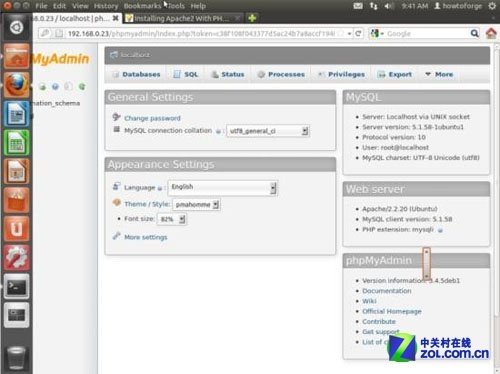Go to Firefox home page icon
Screen dimensions: 500x374
tap(491, 33)
